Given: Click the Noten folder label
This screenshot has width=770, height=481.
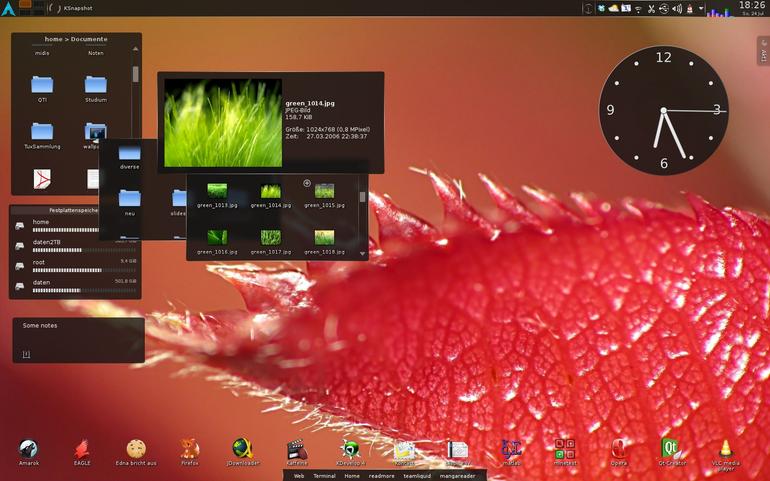Looking at the screenshot, I should [x=96, y=53].
